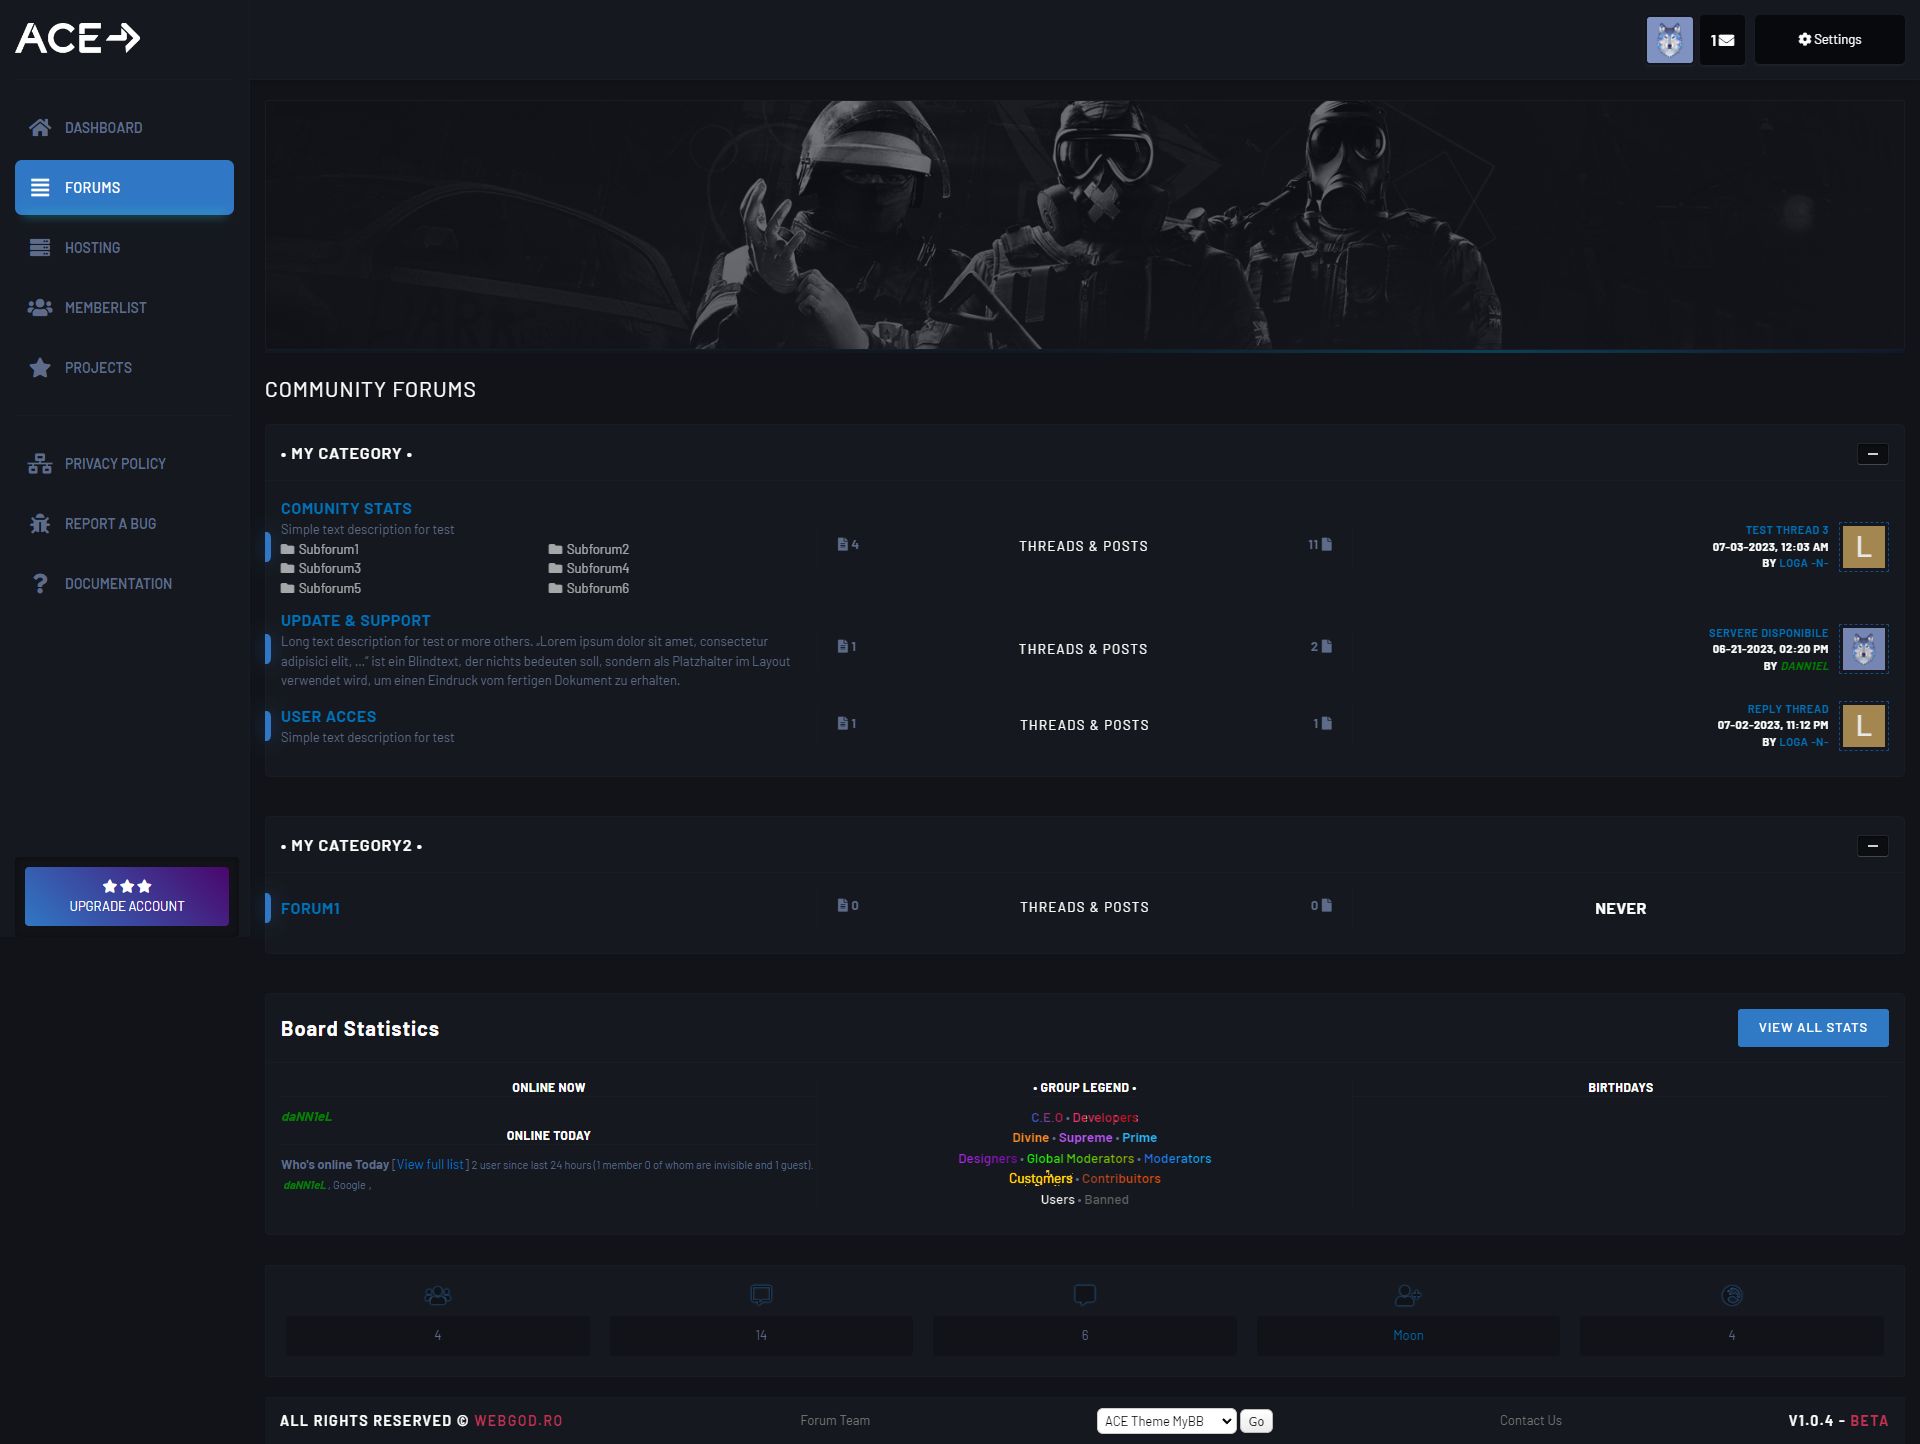The width and height of the screenshot is (1920, 1444).
Task: Click the Report a Bug icon
Action: click(x=40, y=524)
